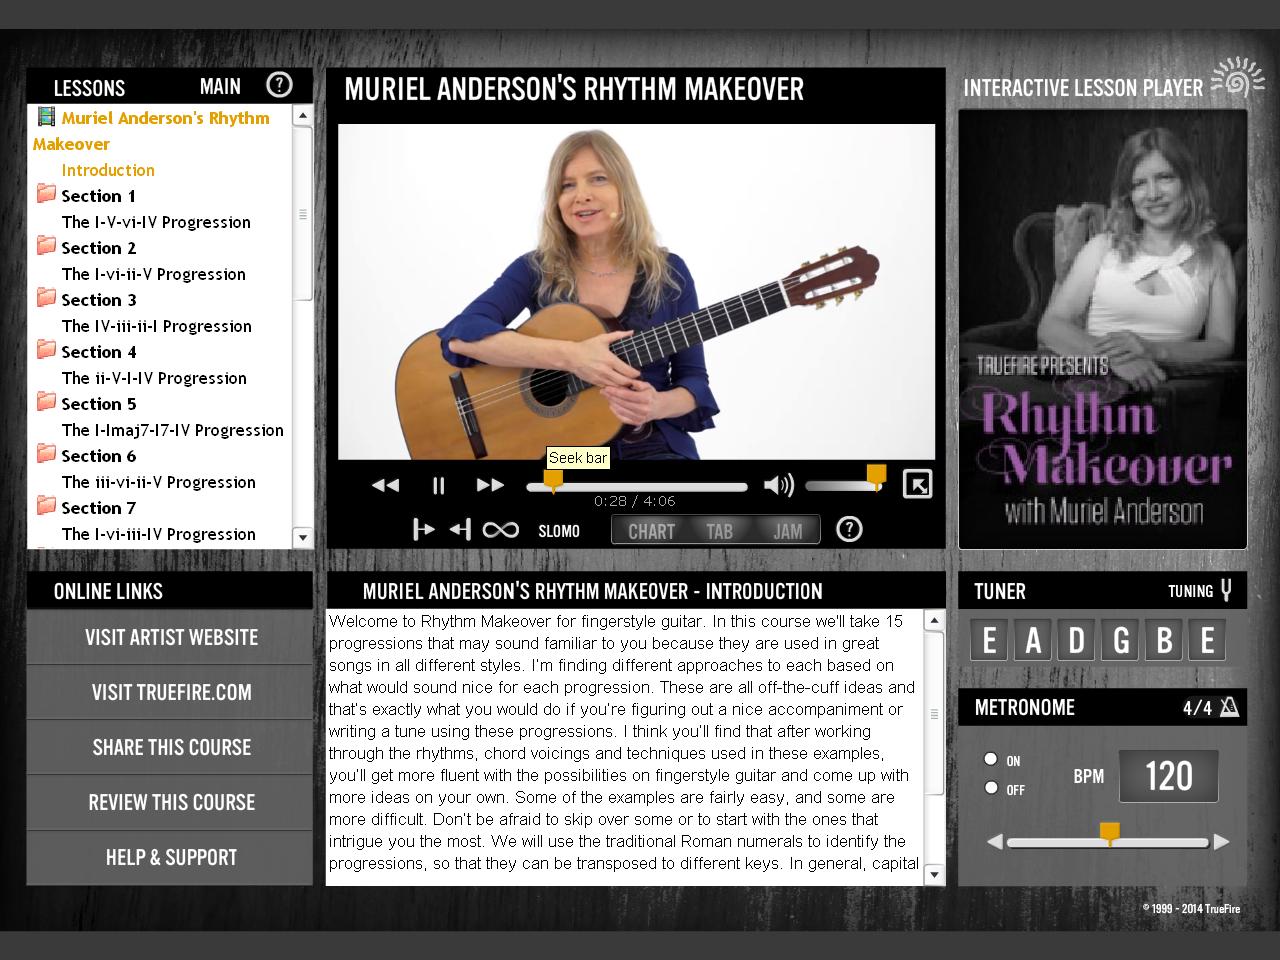Expand the Section 4 folder
The image size is (1280, 960).
tap(46, 349)
